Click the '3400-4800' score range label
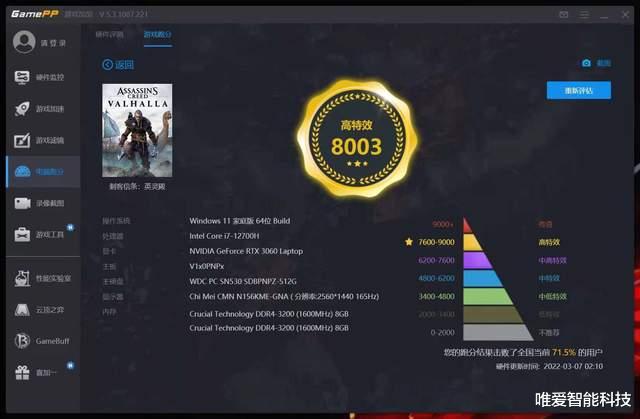 point(436,296)
